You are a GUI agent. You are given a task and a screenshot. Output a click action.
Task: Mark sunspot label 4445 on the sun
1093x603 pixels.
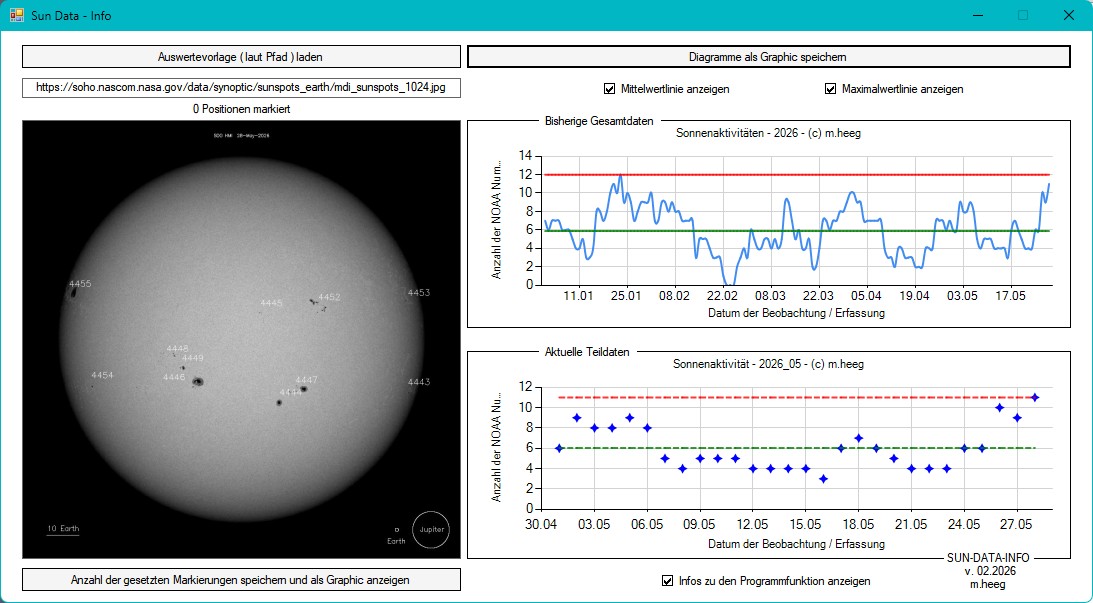click(x=271, y=303)
